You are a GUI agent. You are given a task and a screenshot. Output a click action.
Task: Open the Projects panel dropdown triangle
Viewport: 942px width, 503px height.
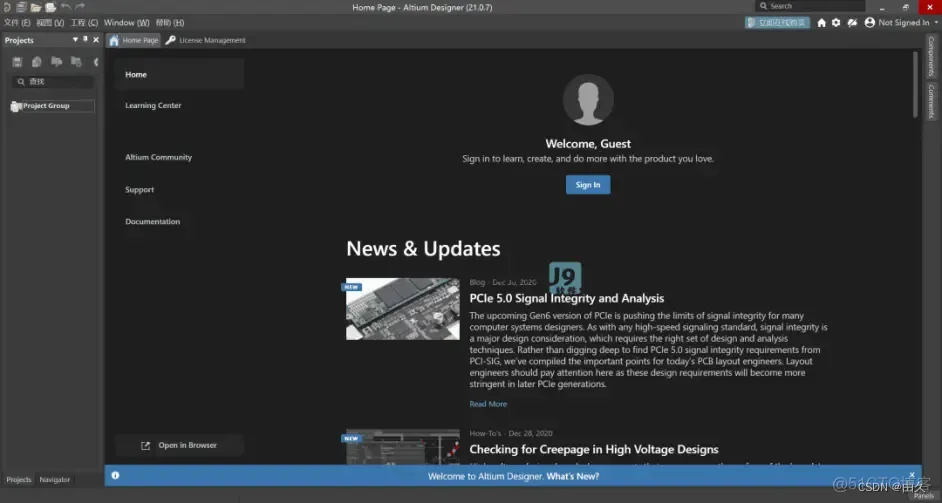click(75, 40)
